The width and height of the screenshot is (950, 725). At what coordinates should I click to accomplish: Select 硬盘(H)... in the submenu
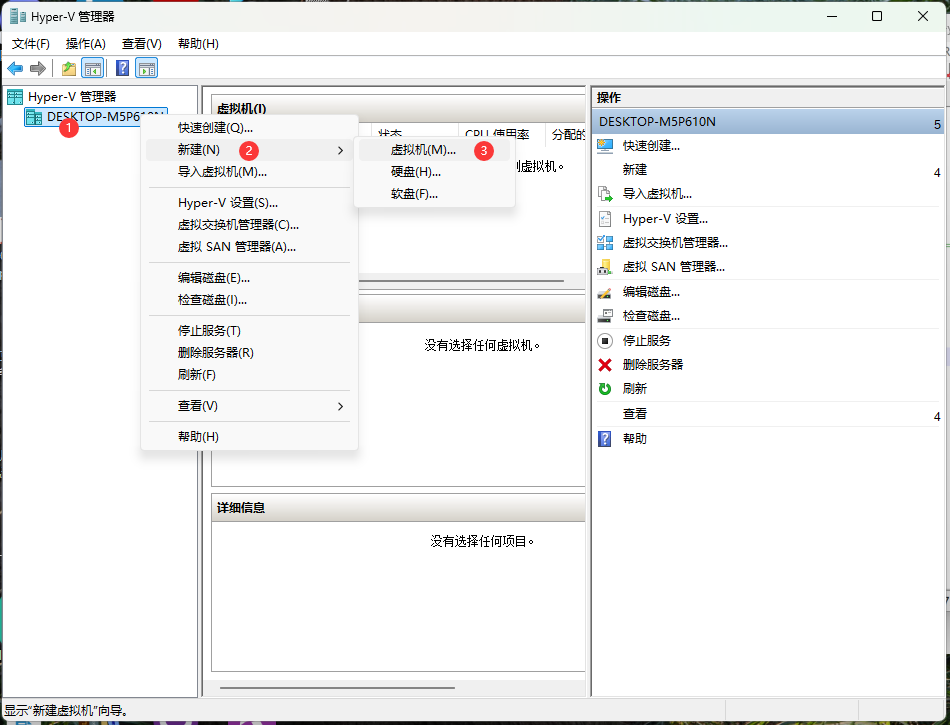(x=434, y=172)
